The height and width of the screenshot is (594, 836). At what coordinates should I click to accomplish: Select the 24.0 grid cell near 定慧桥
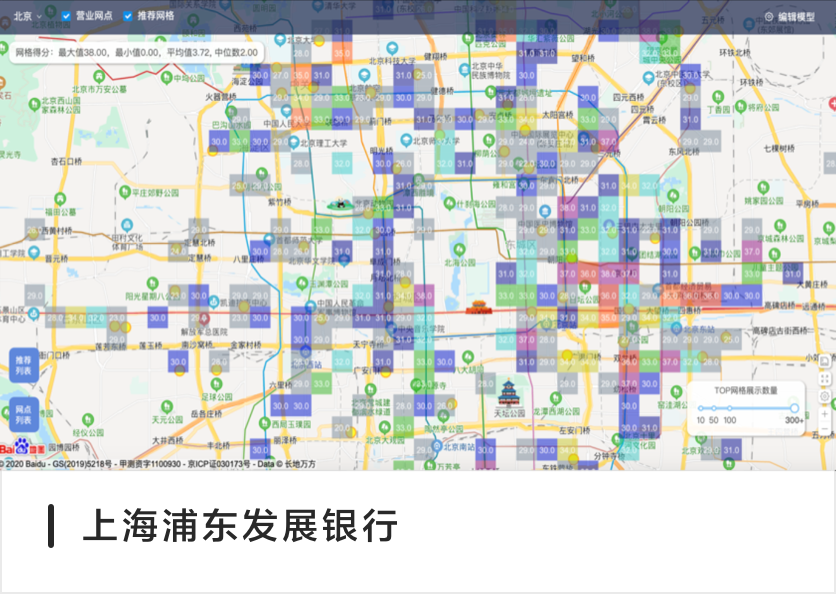pos(178,251)
